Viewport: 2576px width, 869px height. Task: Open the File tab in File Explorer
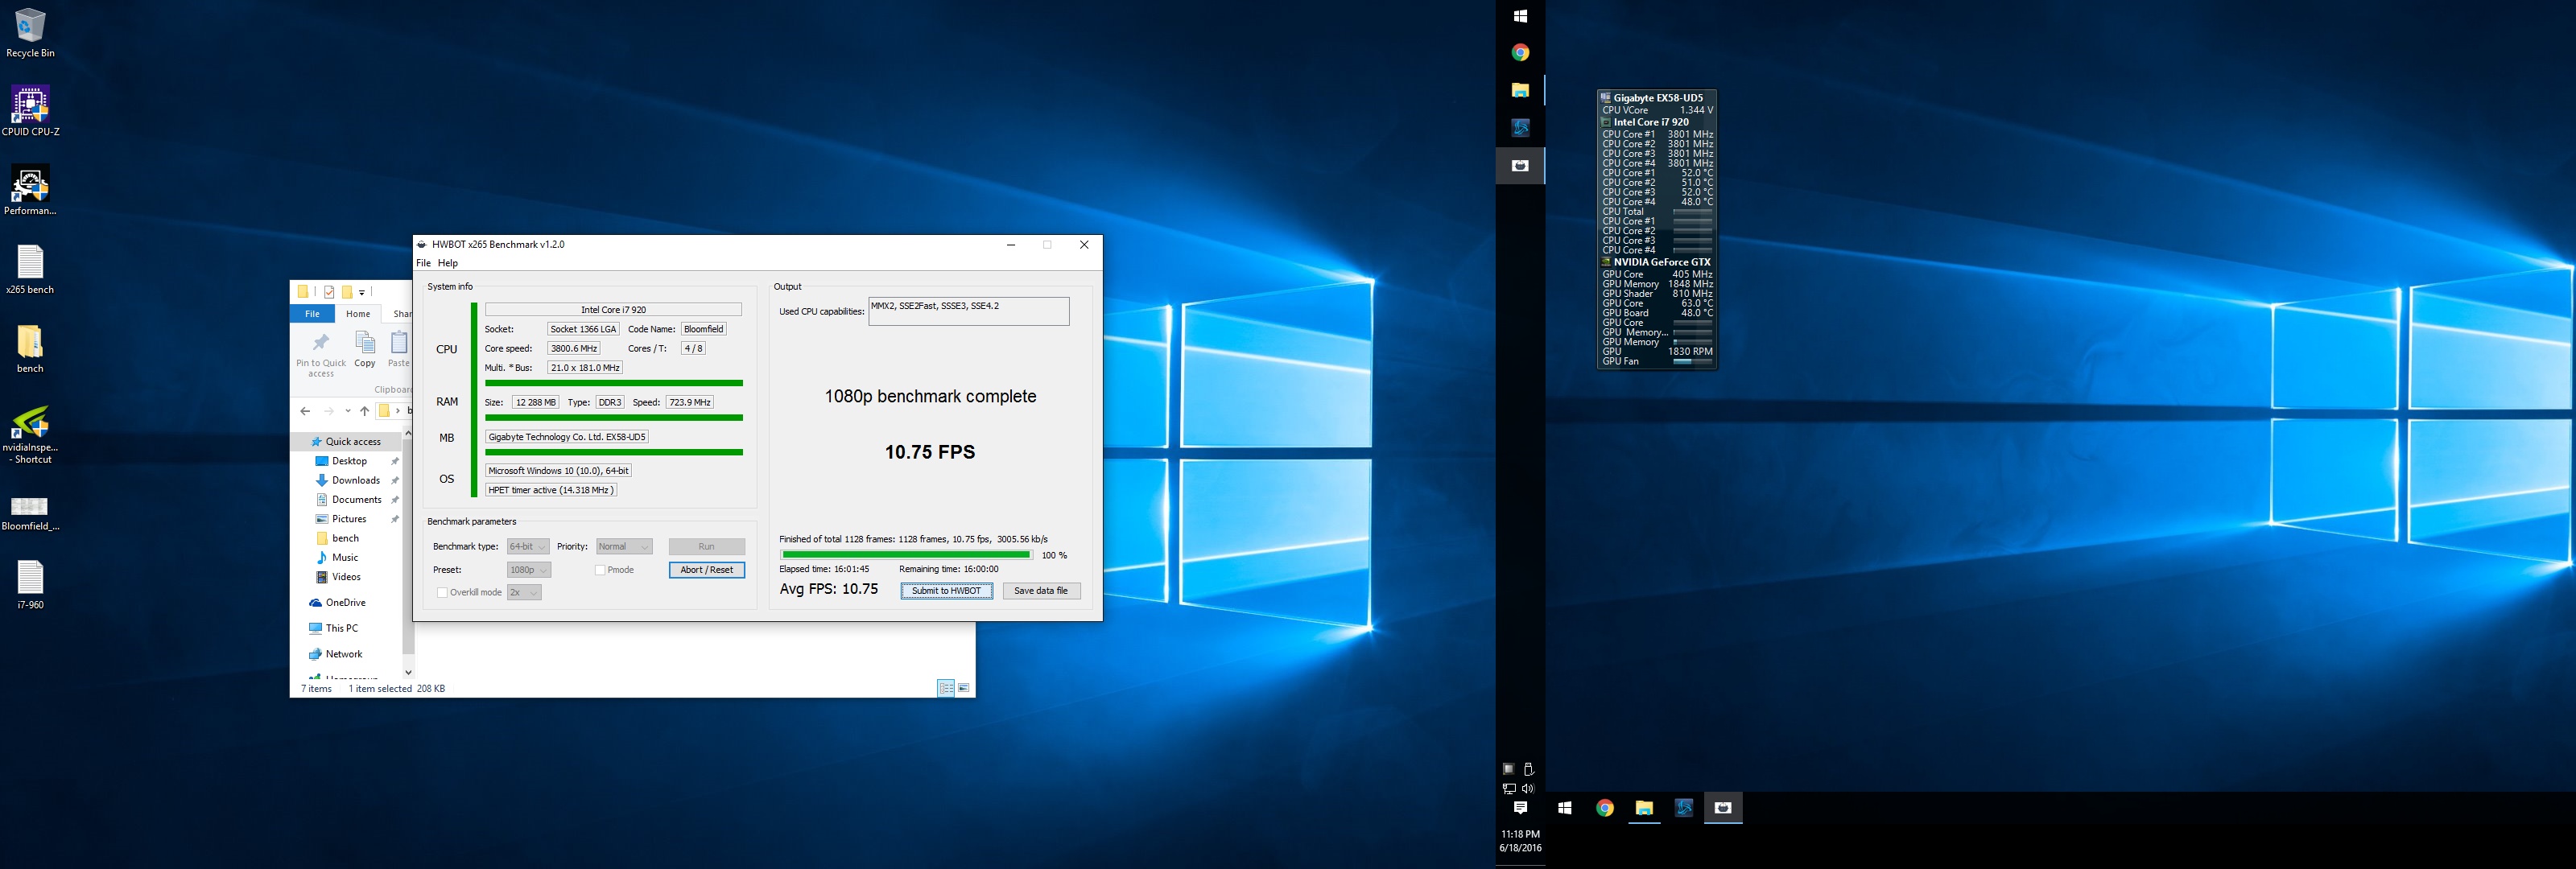click(x=312, y=314)
